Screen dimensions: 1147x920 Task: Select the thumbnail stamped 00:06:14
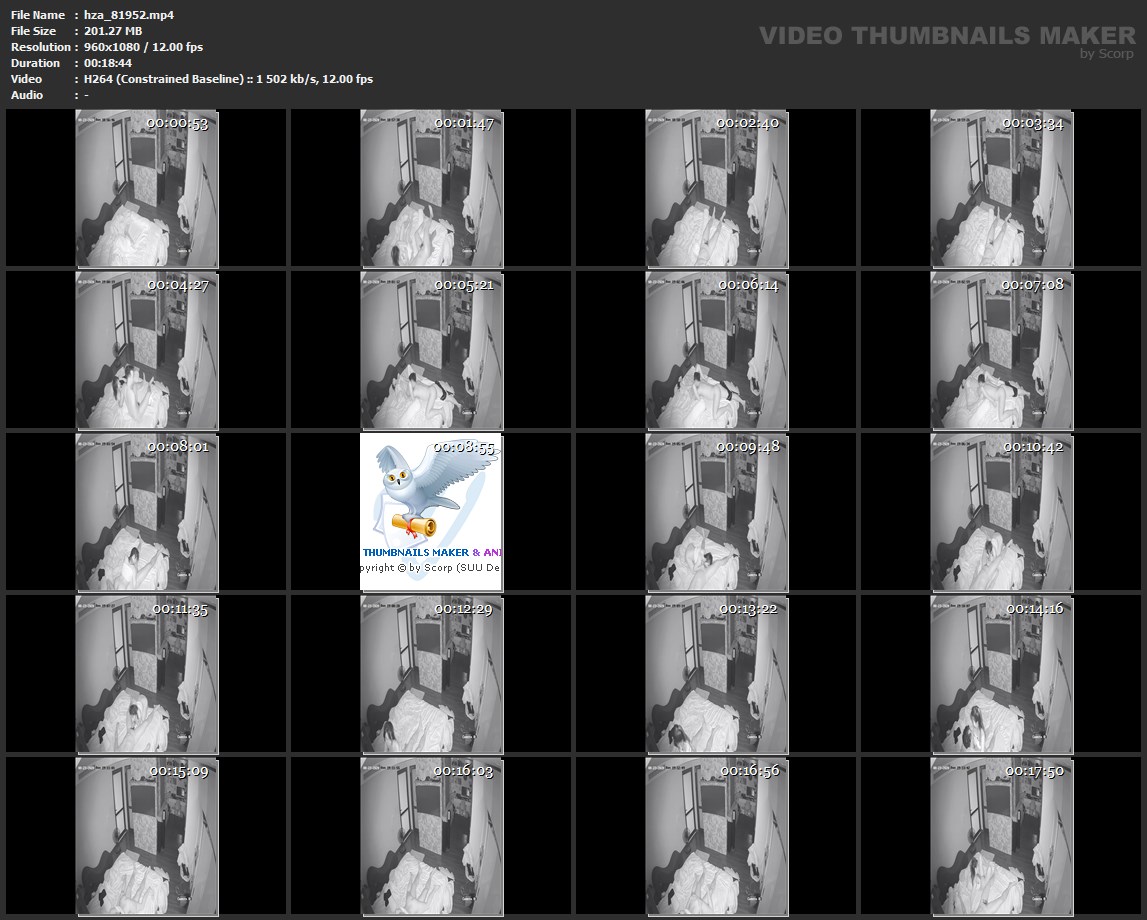[x=716, y=350]
